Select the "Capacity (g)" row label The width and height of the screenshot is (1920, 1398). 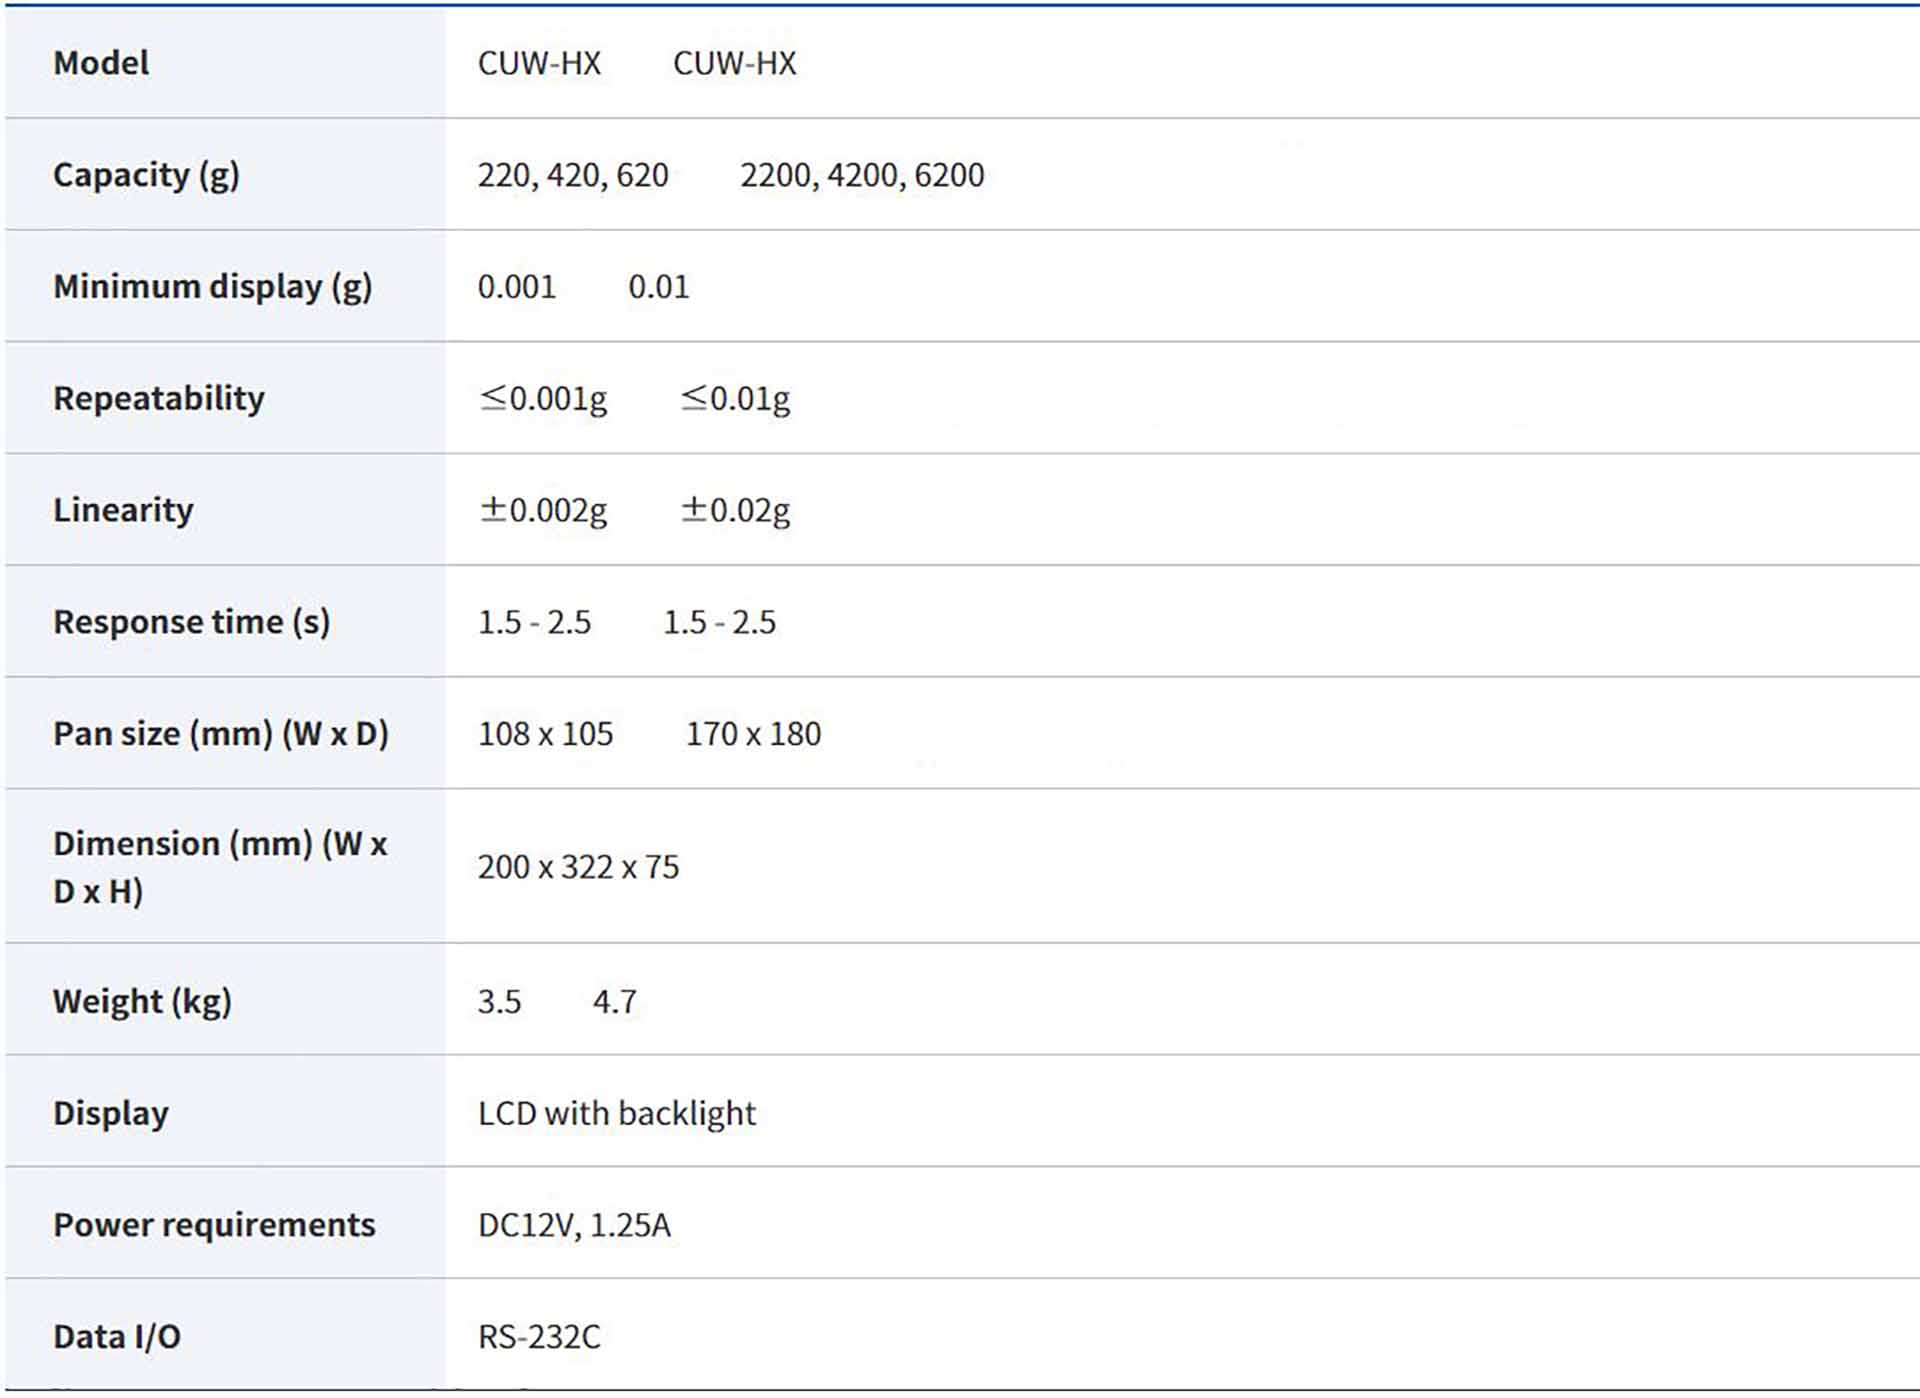click(x=146, y=175)
